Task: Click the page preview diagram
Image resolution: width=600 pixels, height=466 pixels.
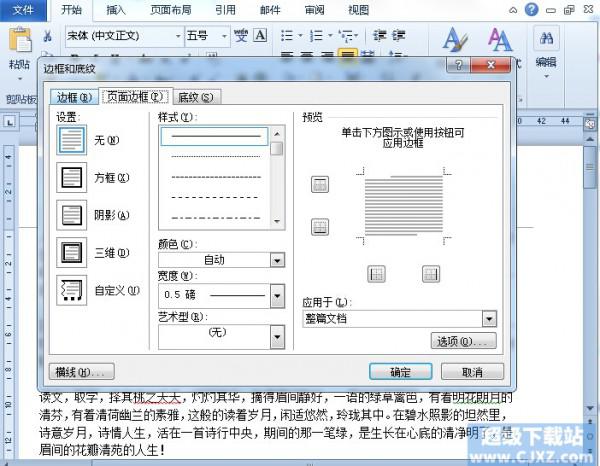Action: (404, 206)
